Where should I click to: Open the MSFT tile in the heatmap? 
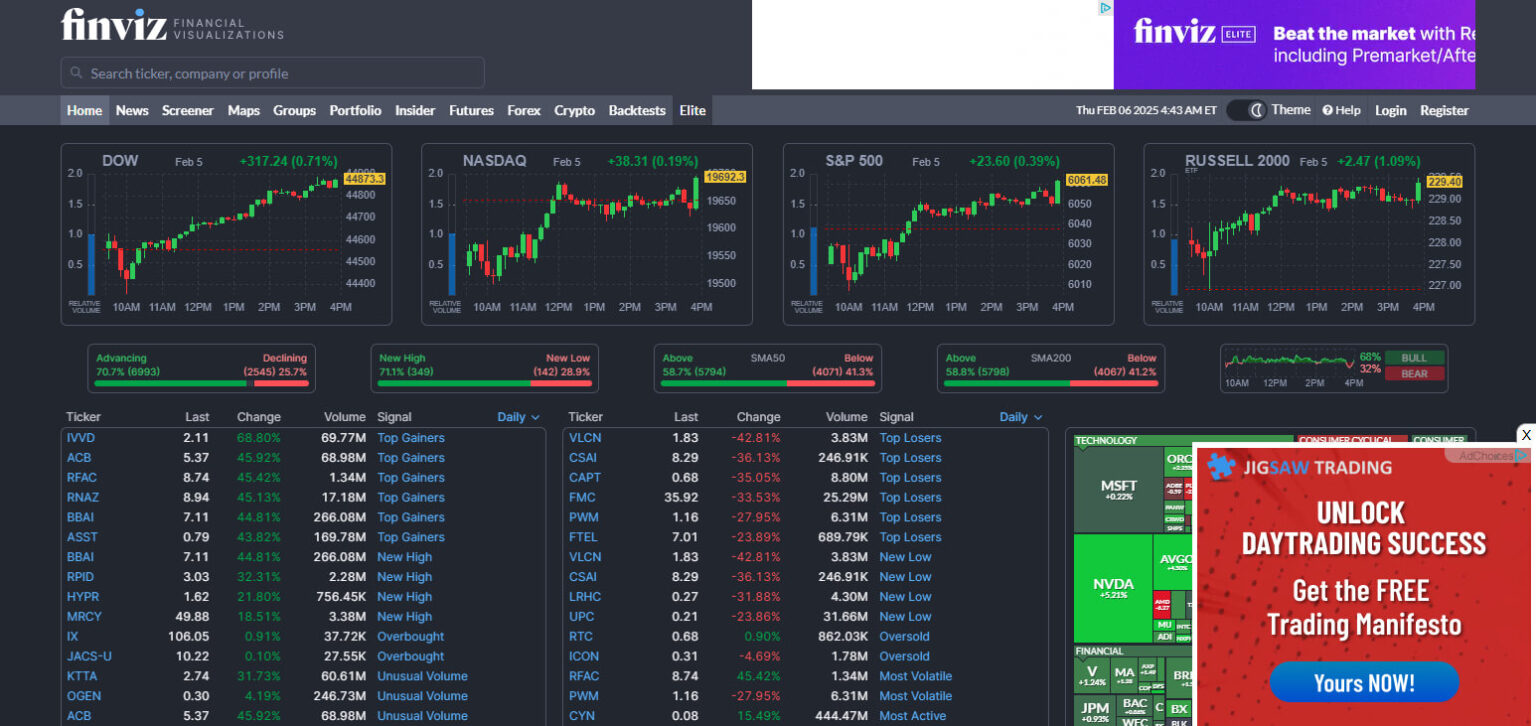[x=1117, y=488]
